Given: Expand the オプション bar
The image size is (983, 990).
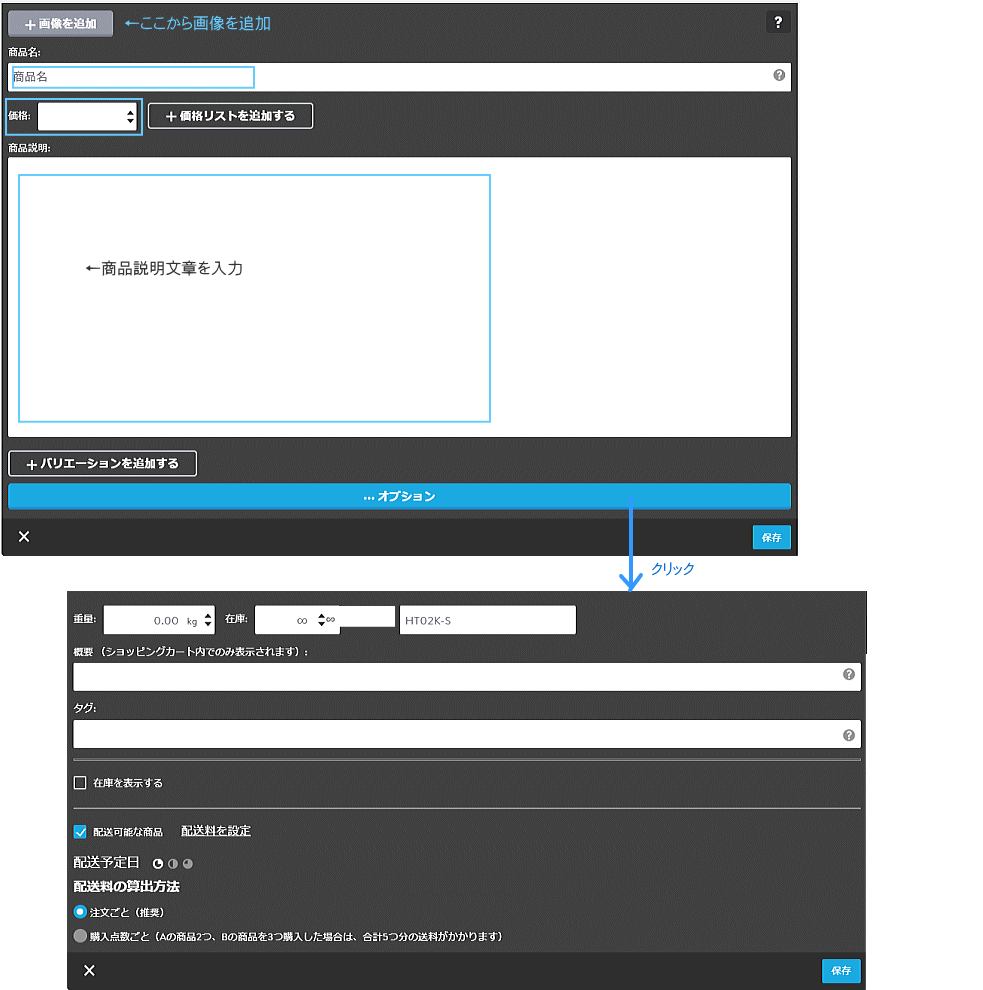Looking at the screenshot, I should click(x=399, y=496).
